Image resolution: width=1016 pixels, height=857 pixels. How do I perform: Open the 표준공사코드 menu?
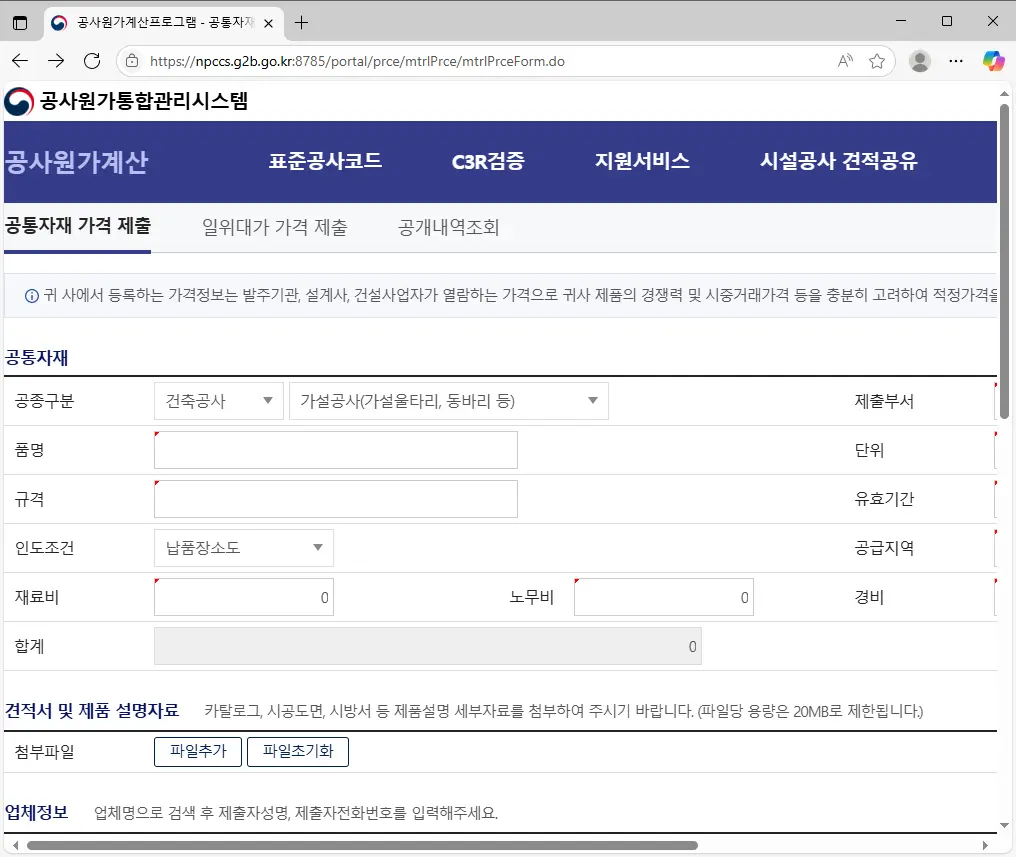pos(326,160)
